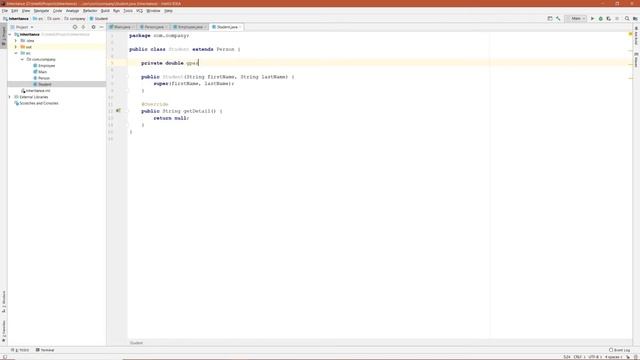Open the Terminal tool window
The height and width of the screenshot is (360, 640).
coord(45,350)
